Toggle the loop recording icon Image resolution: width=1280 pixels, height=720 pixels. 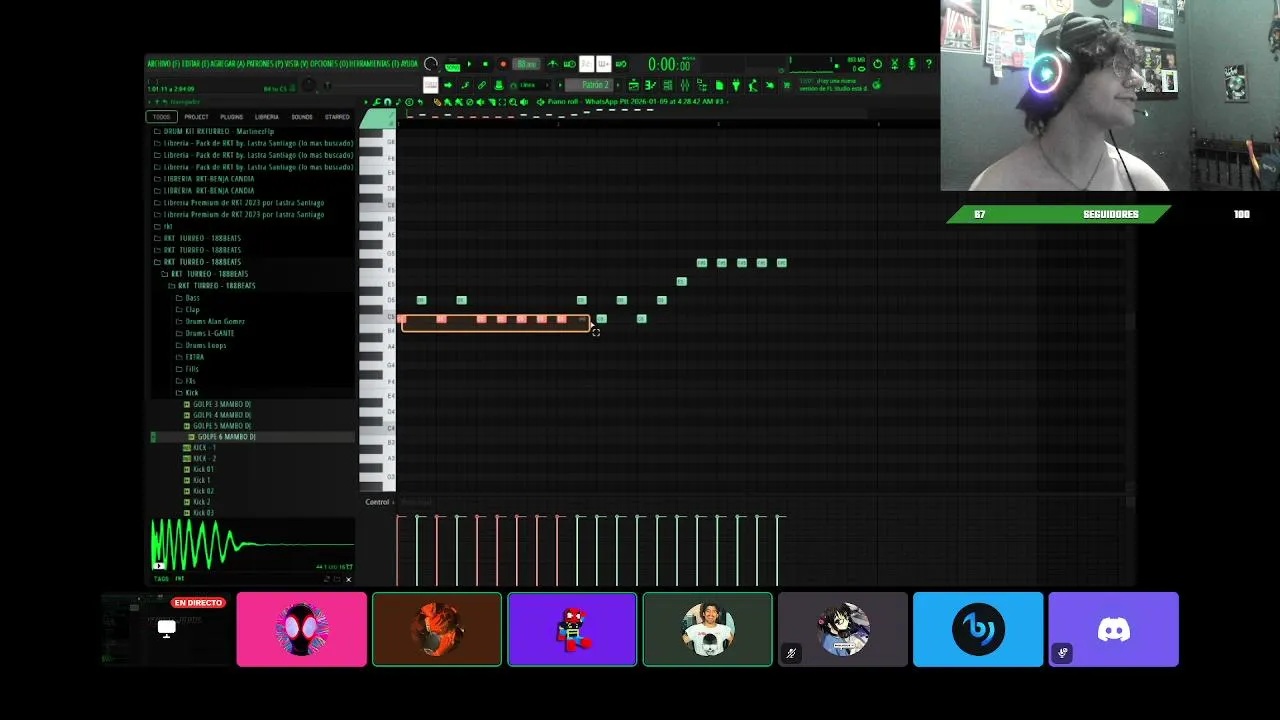[620, 64]
